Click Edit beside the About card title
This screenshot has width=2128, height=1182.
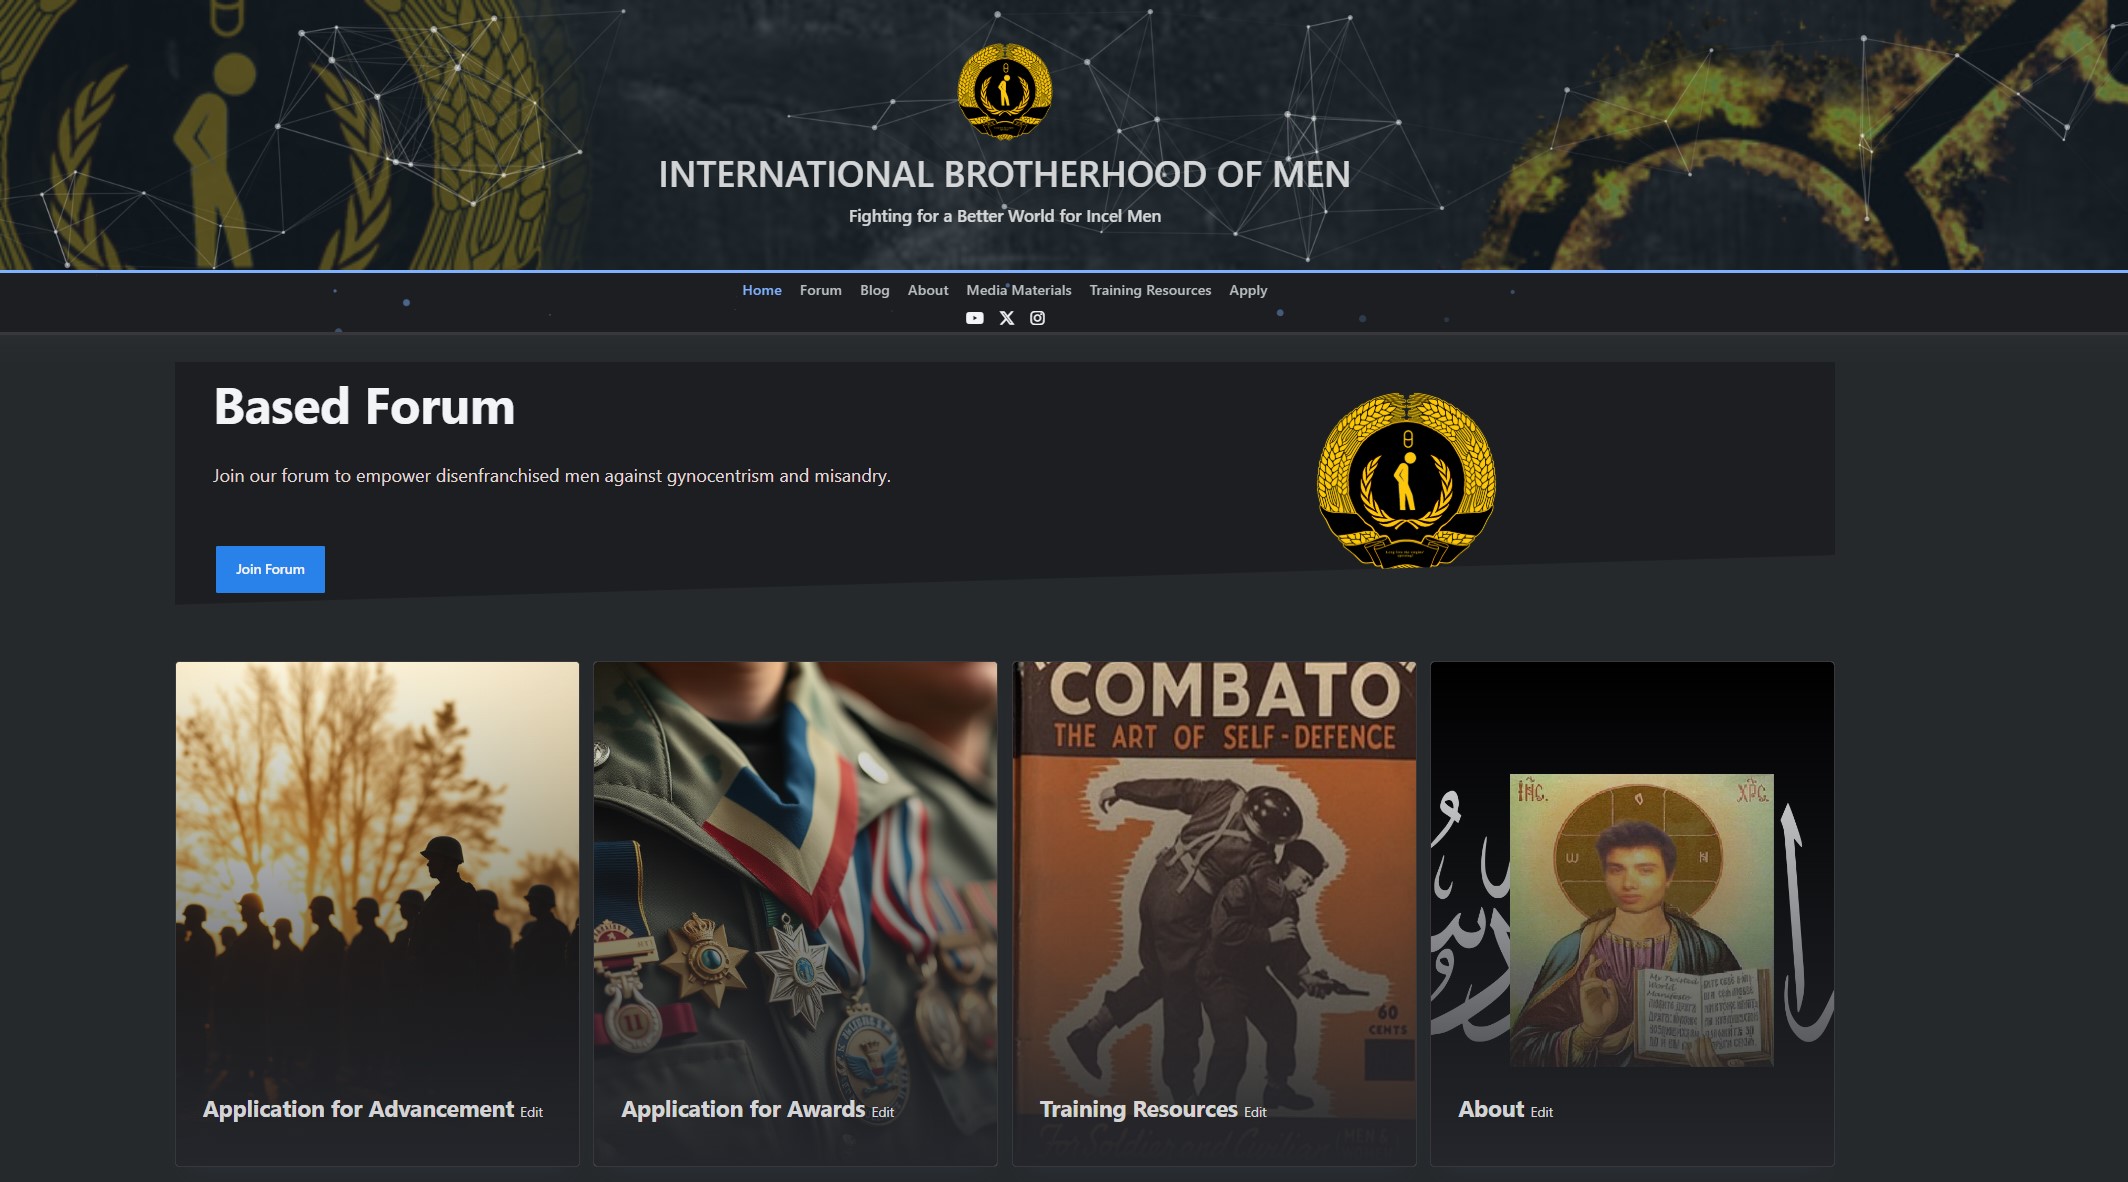[x=1541, y=1112]
